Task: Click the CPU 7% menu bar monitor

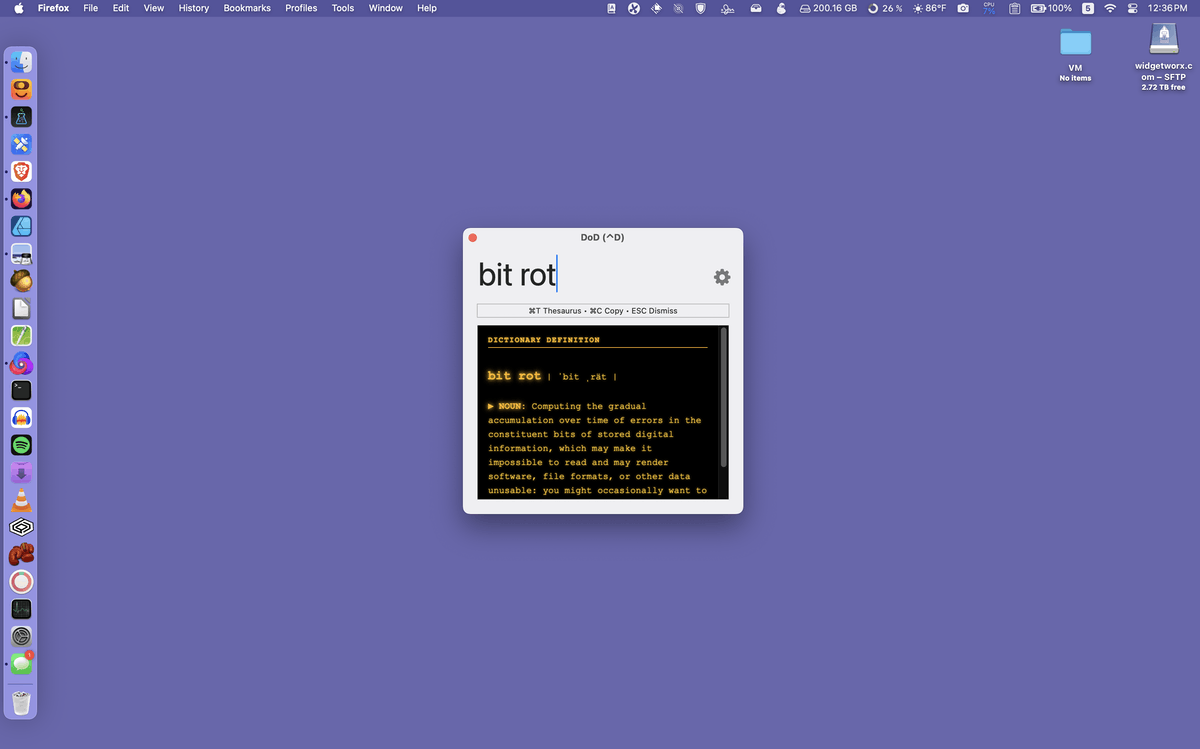Action: click(989, 8)
